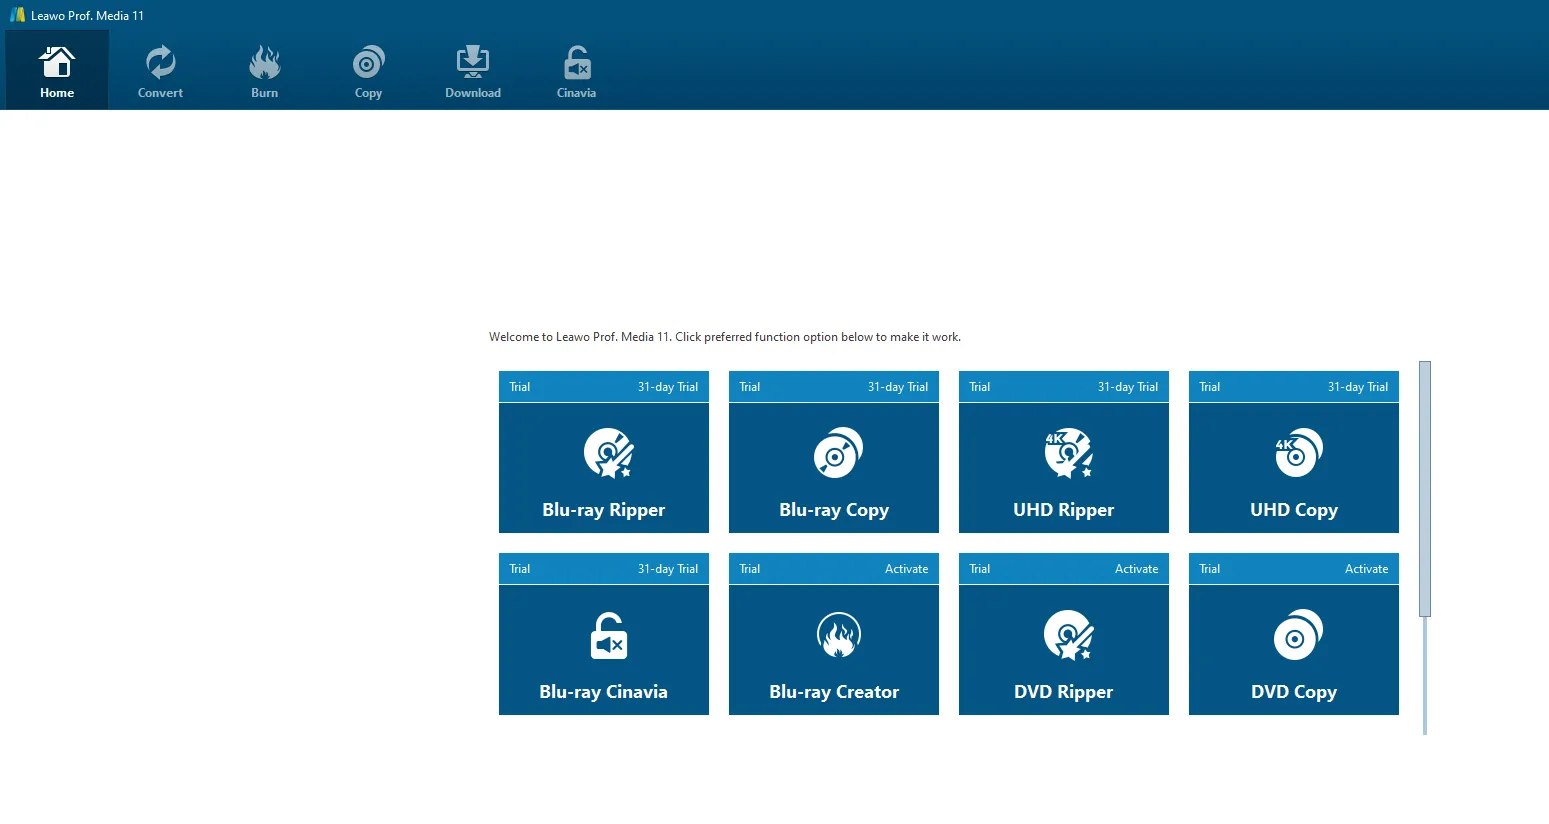Click the UHD Copy 4K disc icon

click(1298, 453)
